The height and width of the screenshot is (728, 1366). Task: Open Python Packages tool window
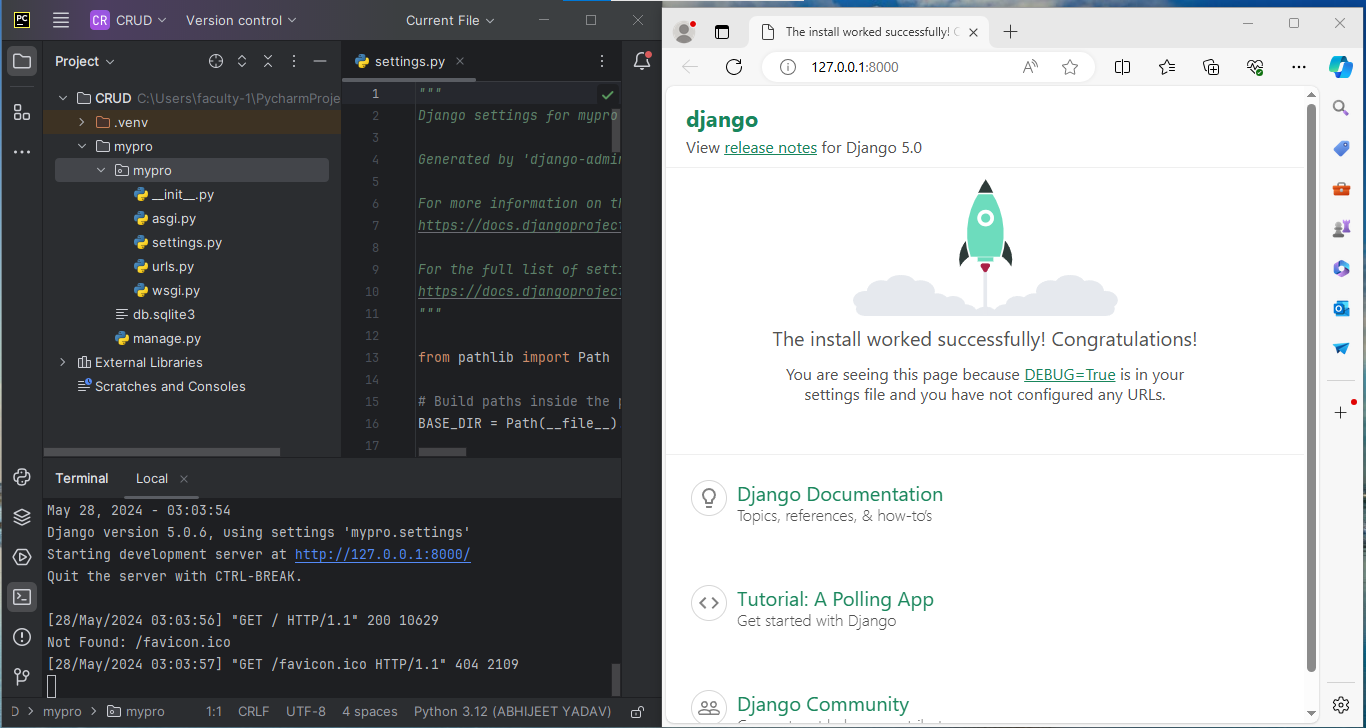point(21,477)
